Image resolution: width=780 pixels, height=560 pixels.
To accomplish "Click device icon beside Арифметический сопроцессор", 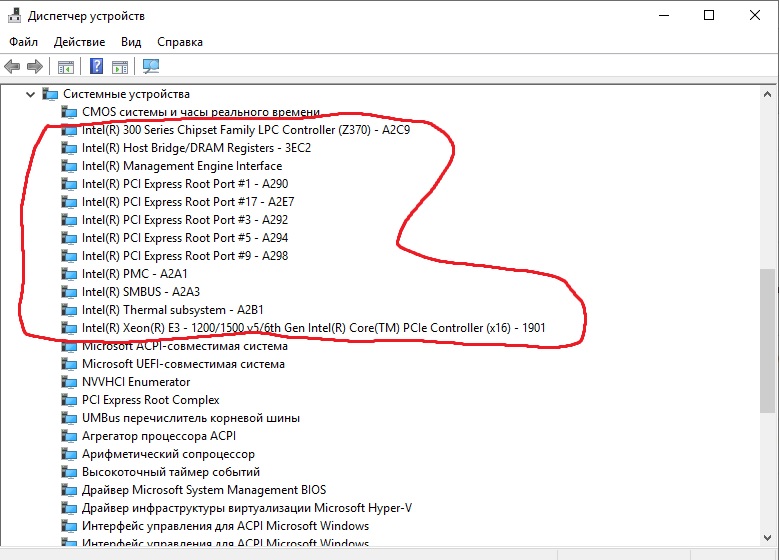I will (69, 454).
